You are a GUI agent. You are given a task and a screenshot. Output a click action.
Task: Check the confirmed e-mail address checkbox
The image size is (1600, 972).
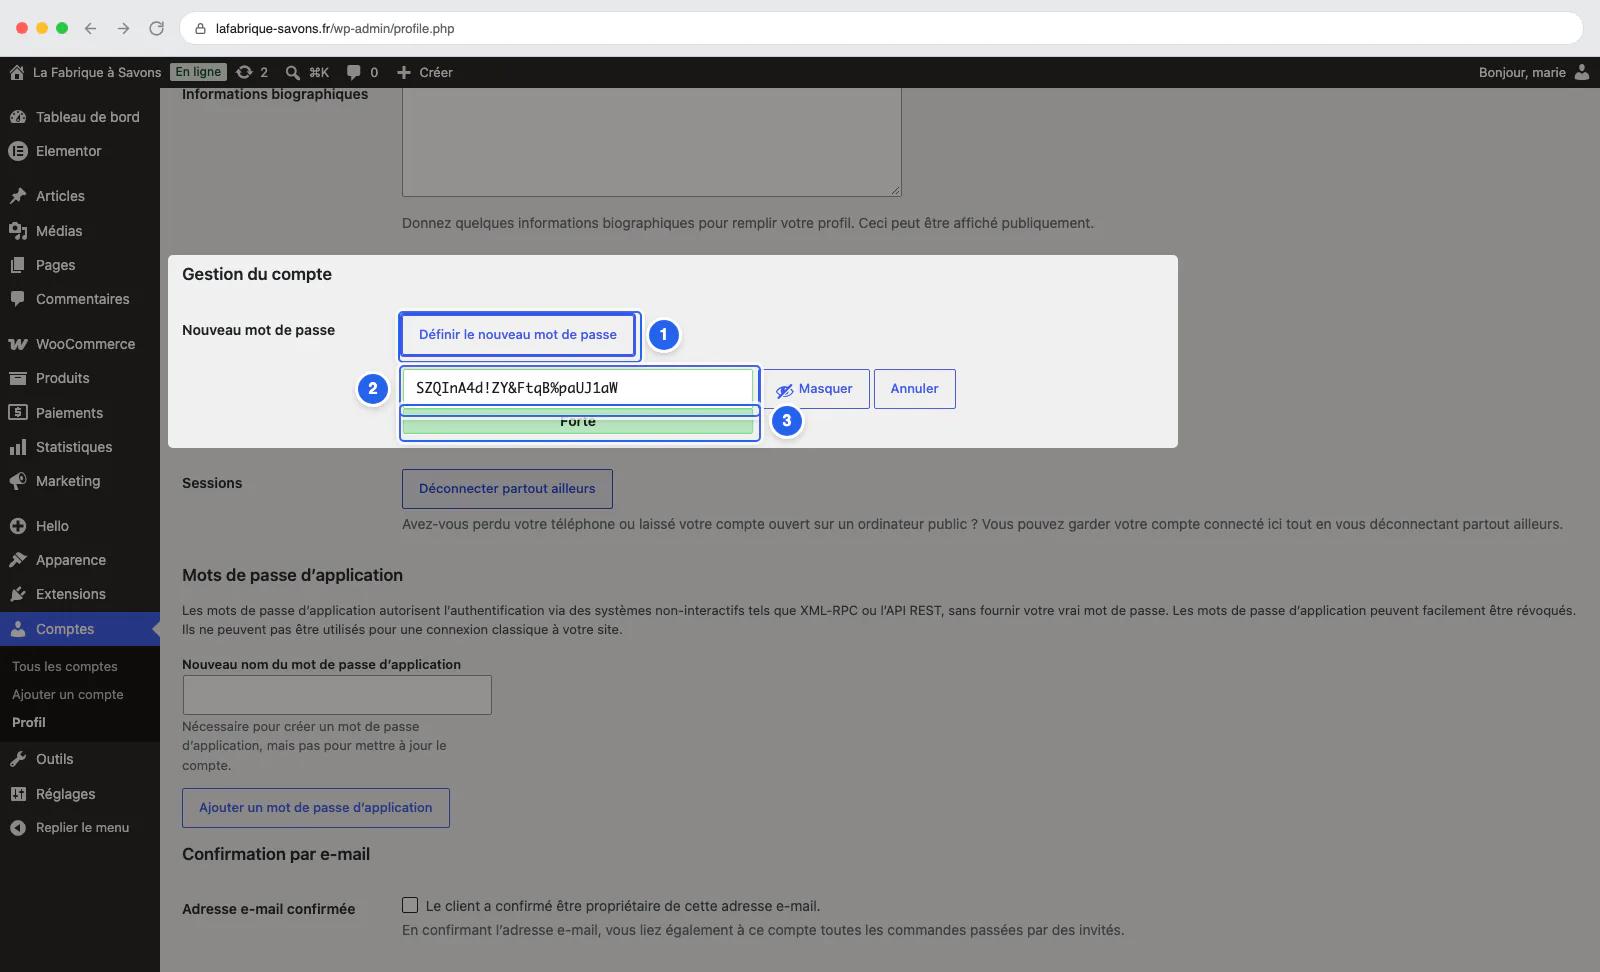coord(410,905)
